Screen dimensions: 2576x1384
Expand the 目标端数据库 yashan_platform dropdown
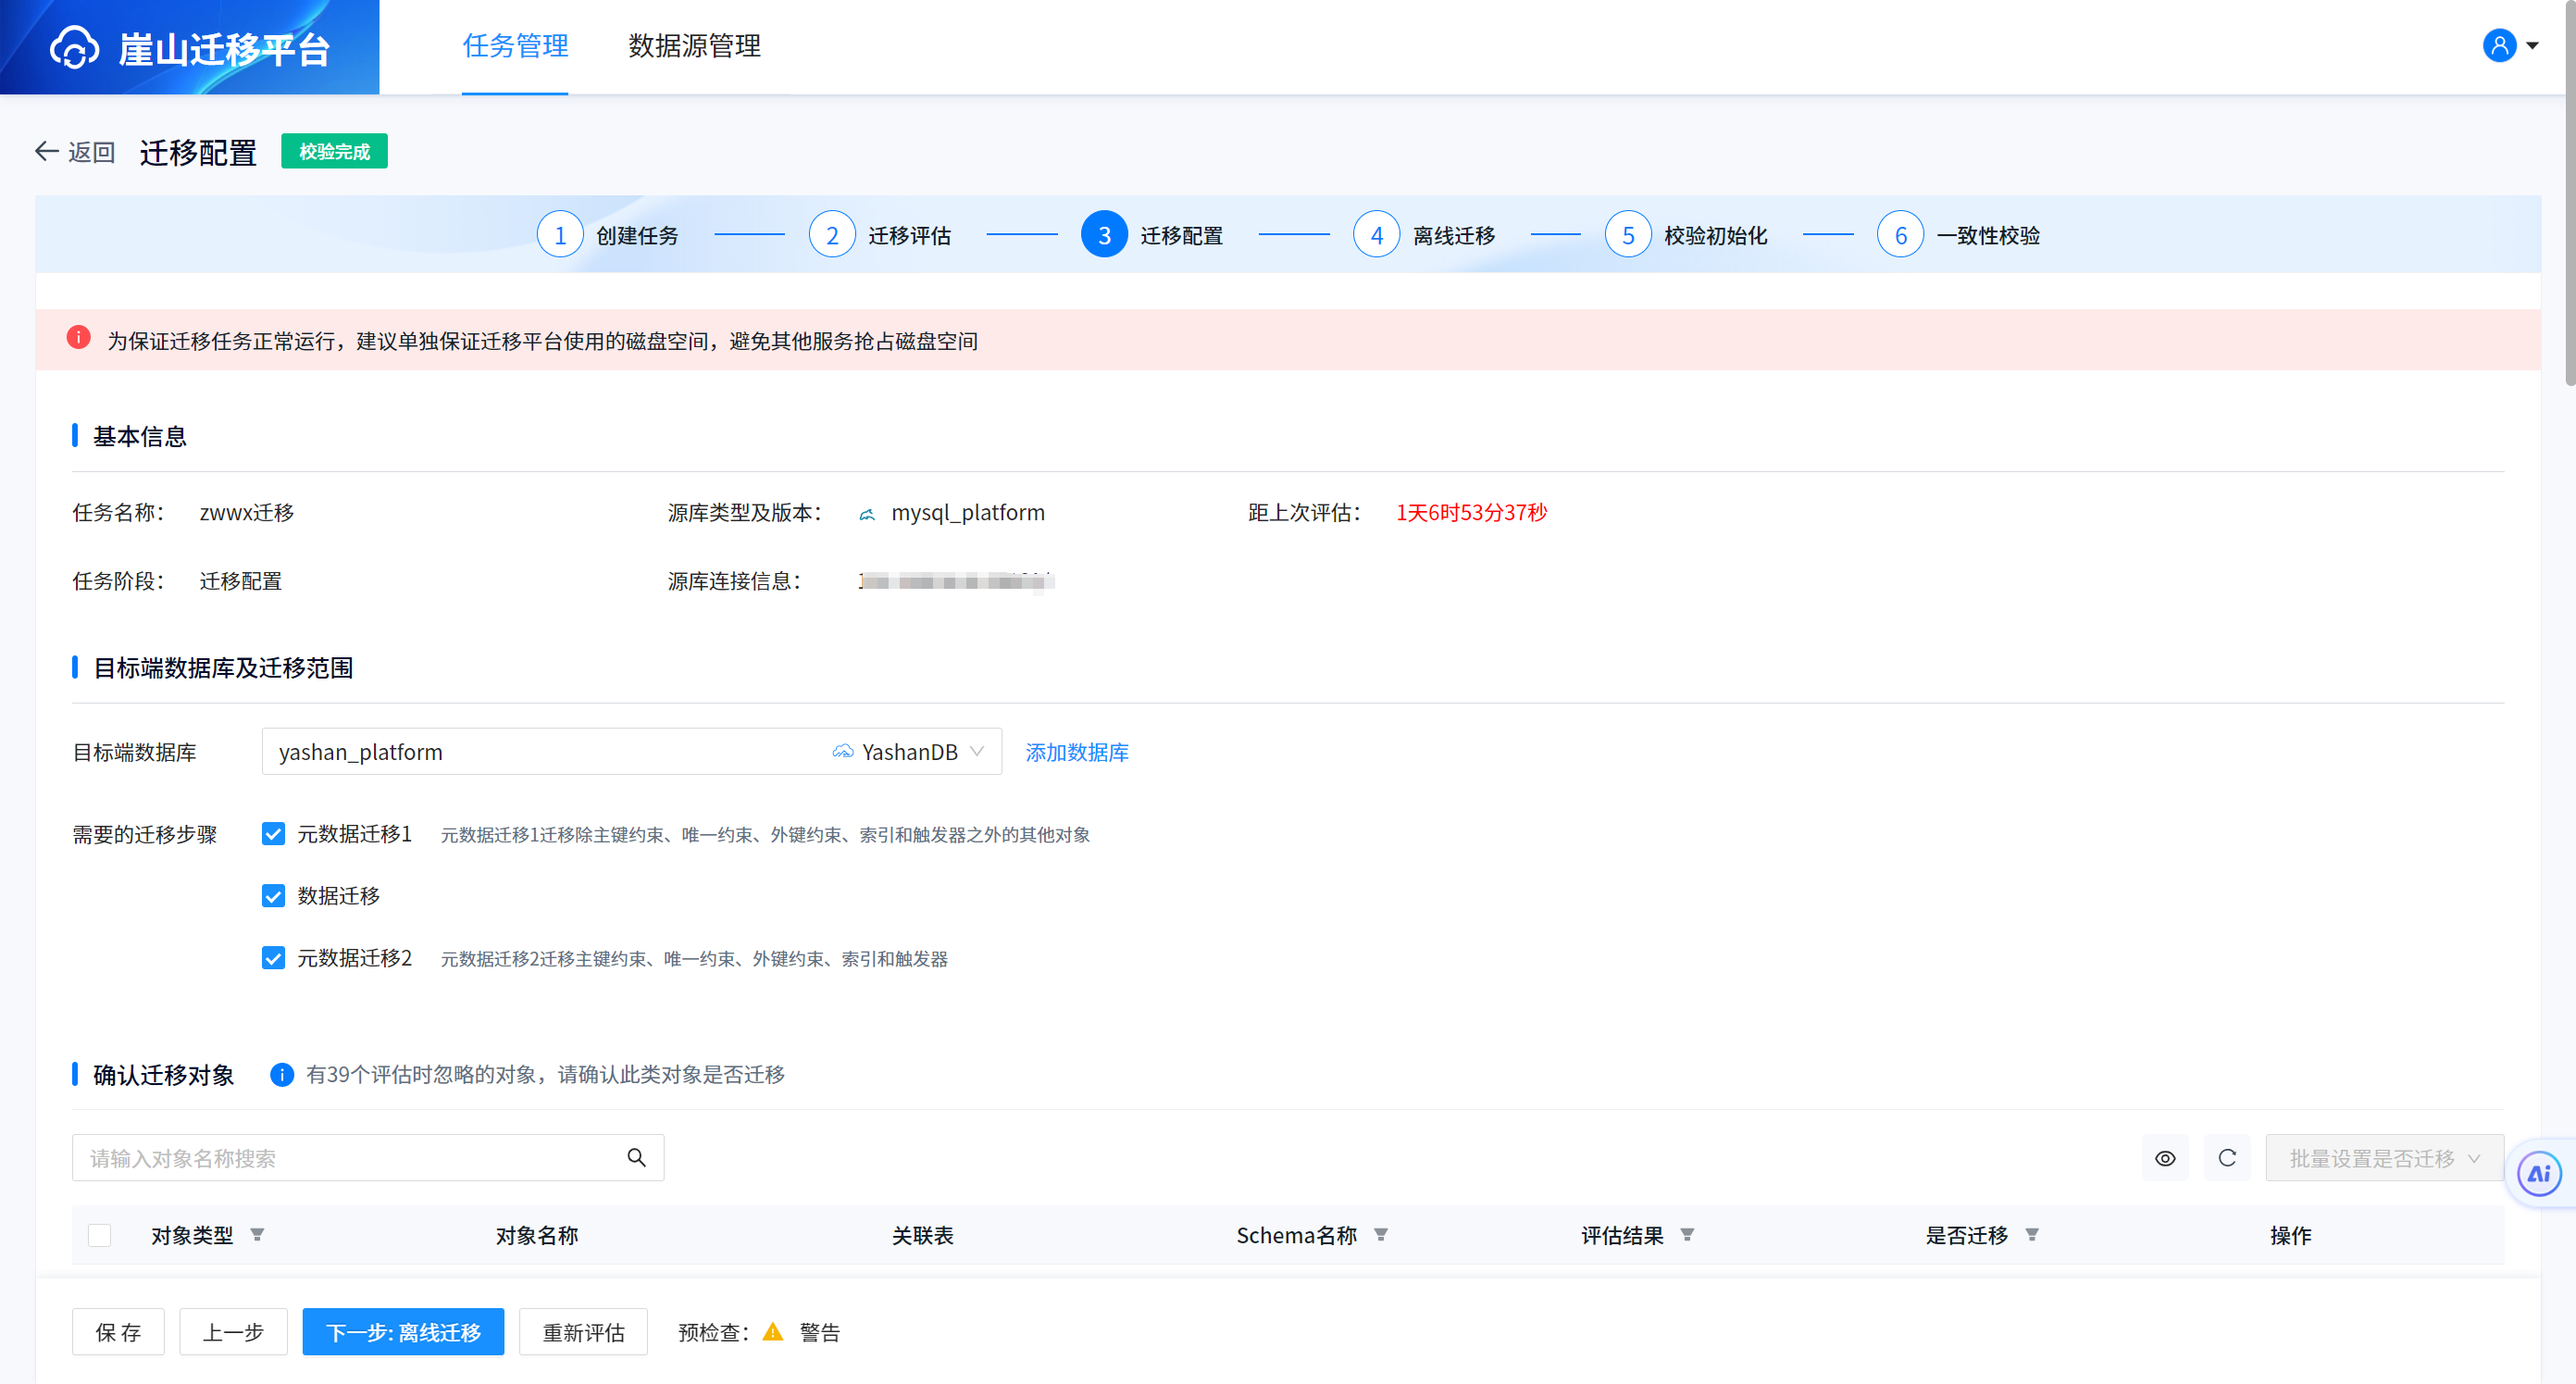[631, 752]
